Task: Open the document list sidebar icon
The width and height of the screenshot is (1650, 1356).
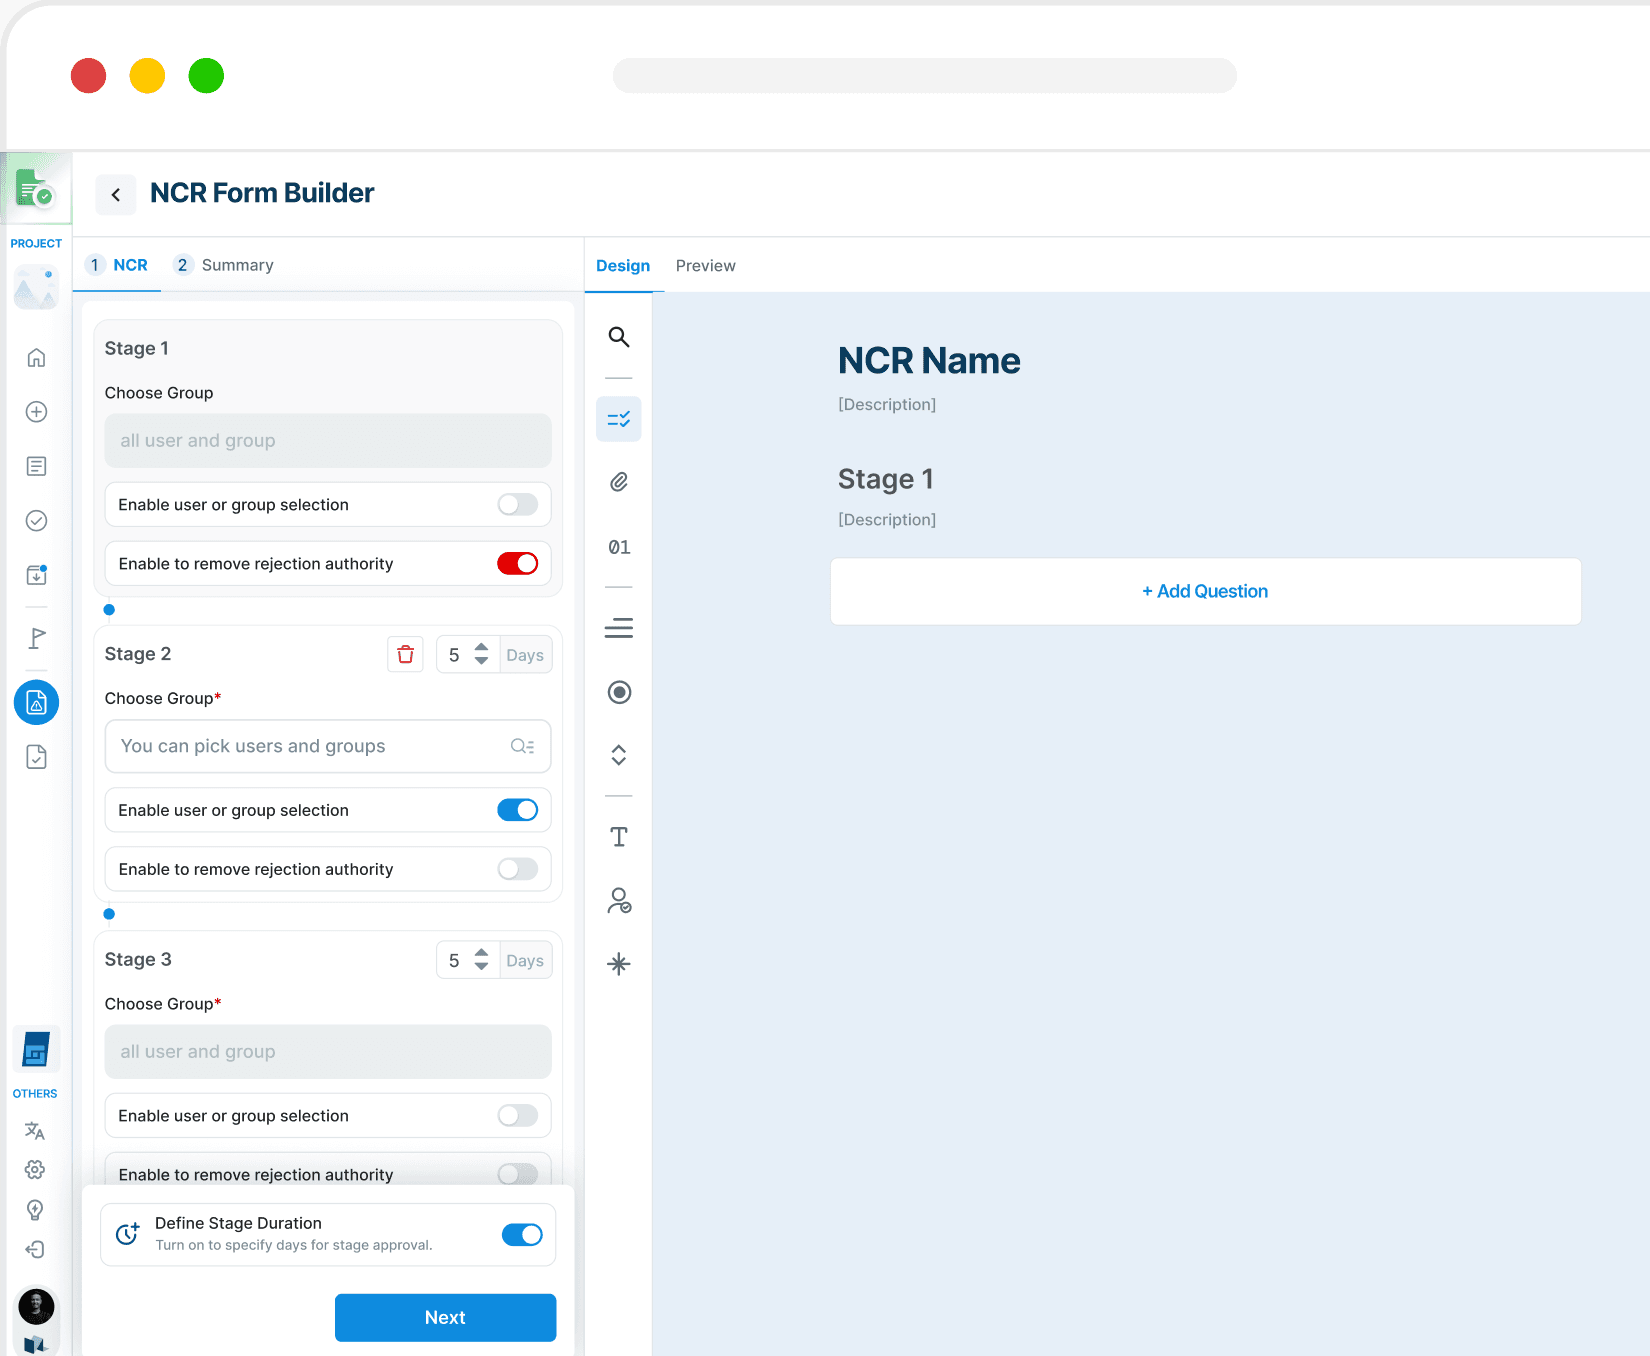Action: coord(36,466)
